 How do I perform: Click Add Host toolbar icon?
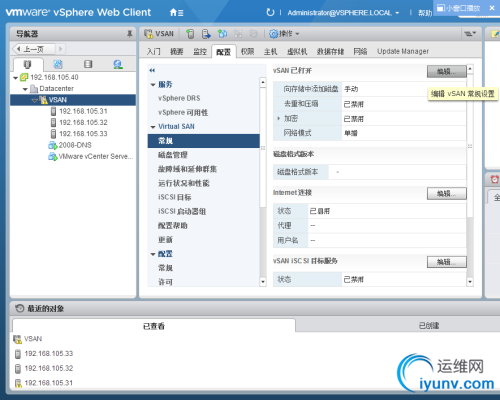point(190,34)
